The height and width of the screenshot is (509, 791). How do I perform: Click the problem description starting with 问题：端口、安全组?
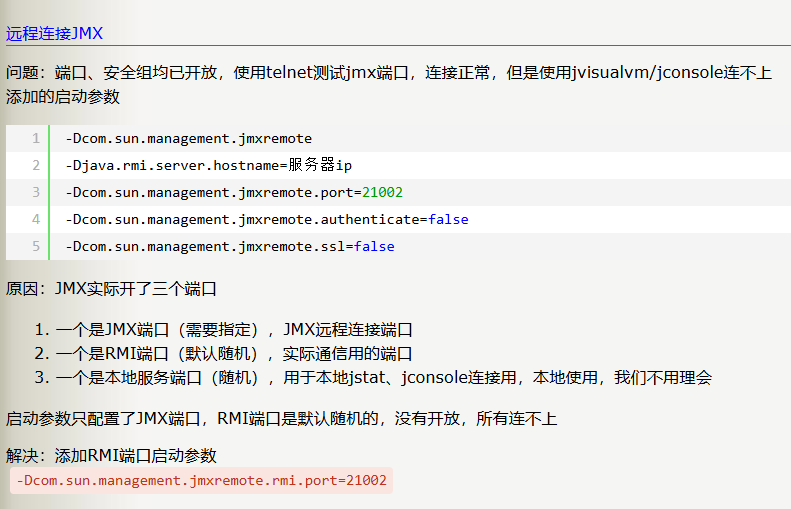point(389,73)
